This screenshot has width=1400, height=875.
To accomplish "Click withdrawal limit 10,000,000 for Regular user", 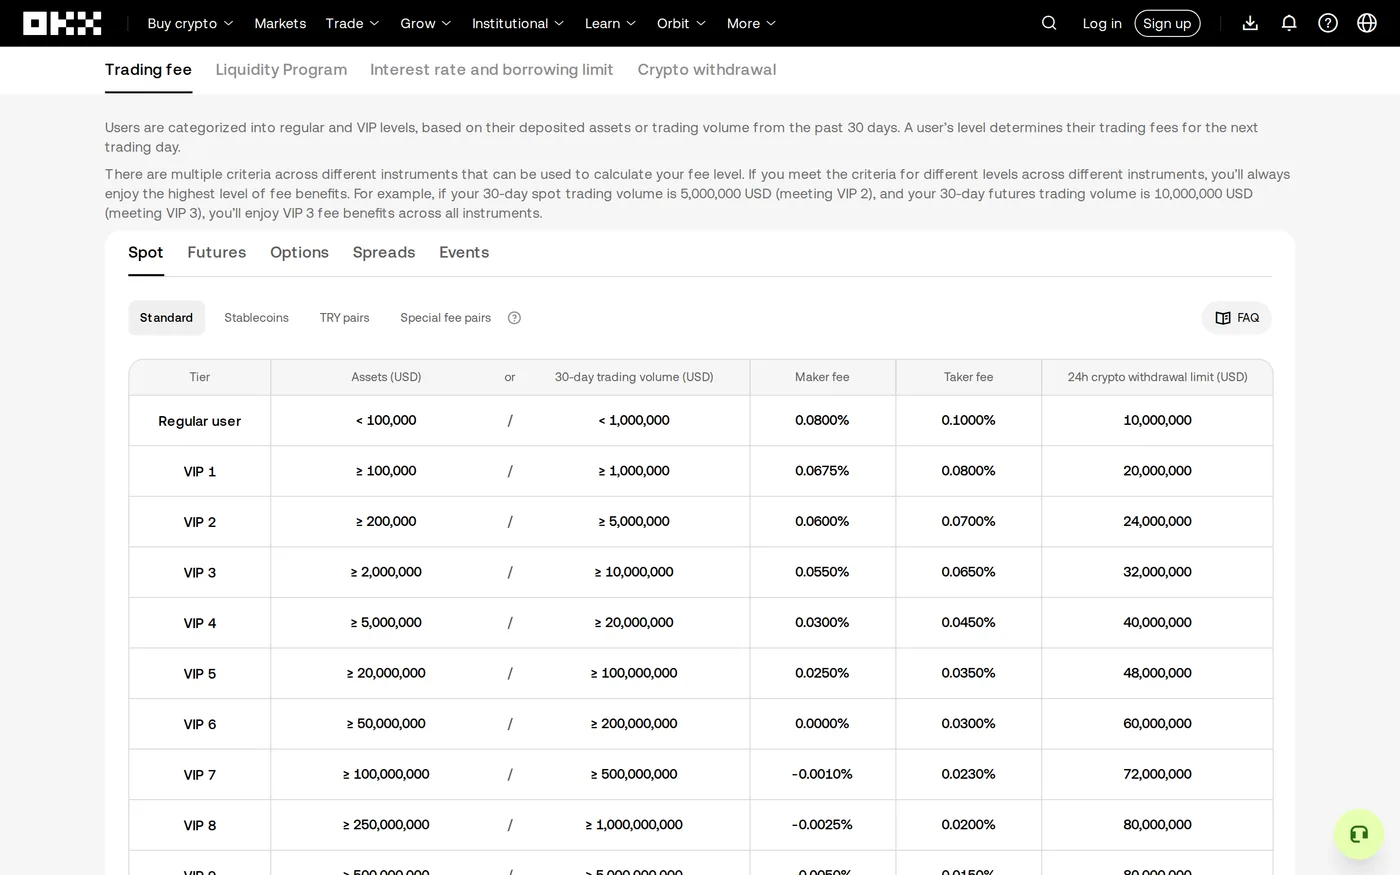I will click(x=1157, y=420).
